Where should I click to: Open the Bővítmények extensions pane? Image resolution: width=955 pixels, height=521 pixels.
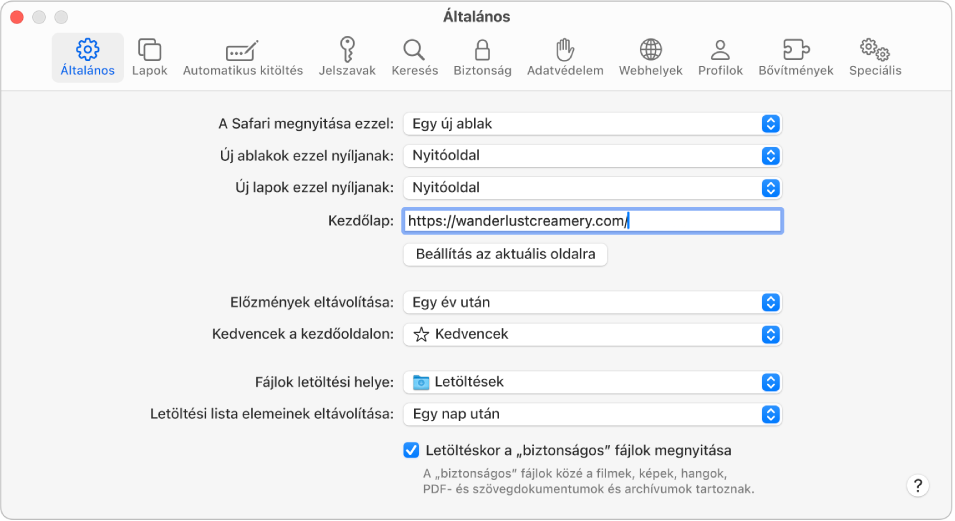pyautogui.click(x=796, y=58)
